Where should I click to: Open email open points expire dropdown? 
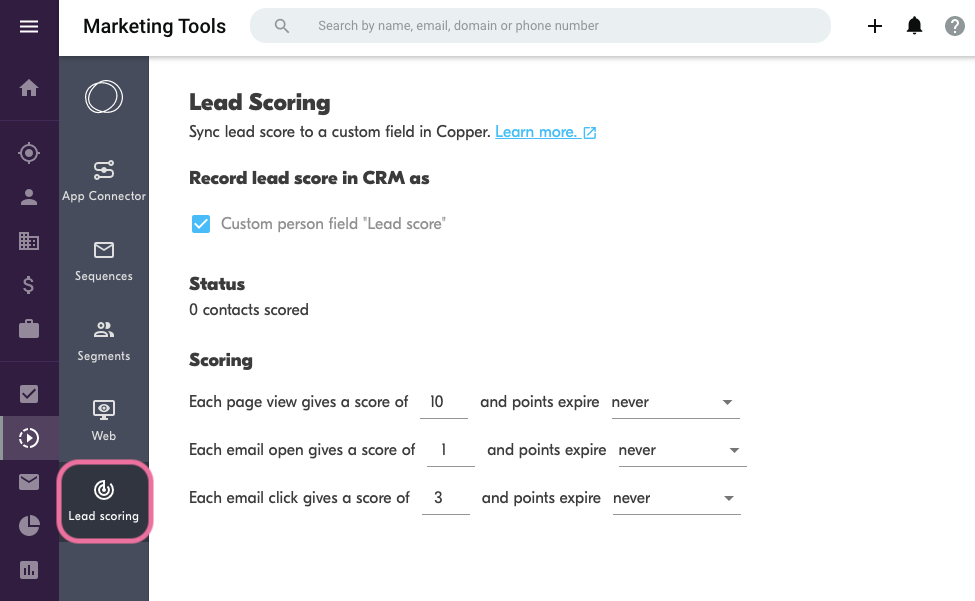point(682,450)
